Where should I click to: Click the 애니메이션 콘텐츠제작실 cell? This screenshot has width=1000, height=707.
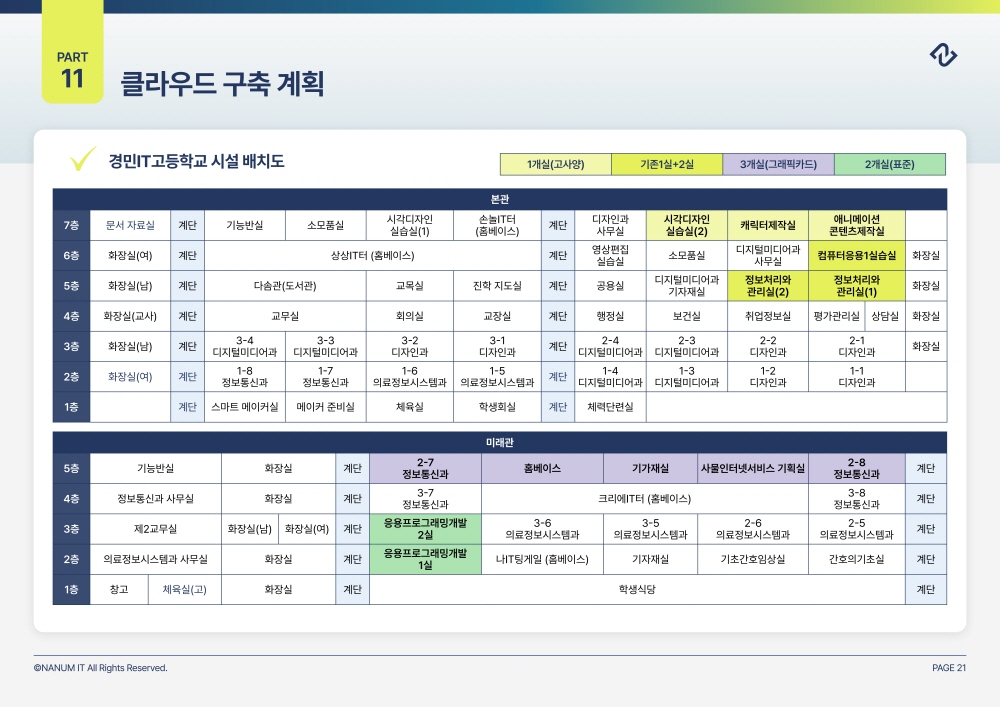coord(856,225)
